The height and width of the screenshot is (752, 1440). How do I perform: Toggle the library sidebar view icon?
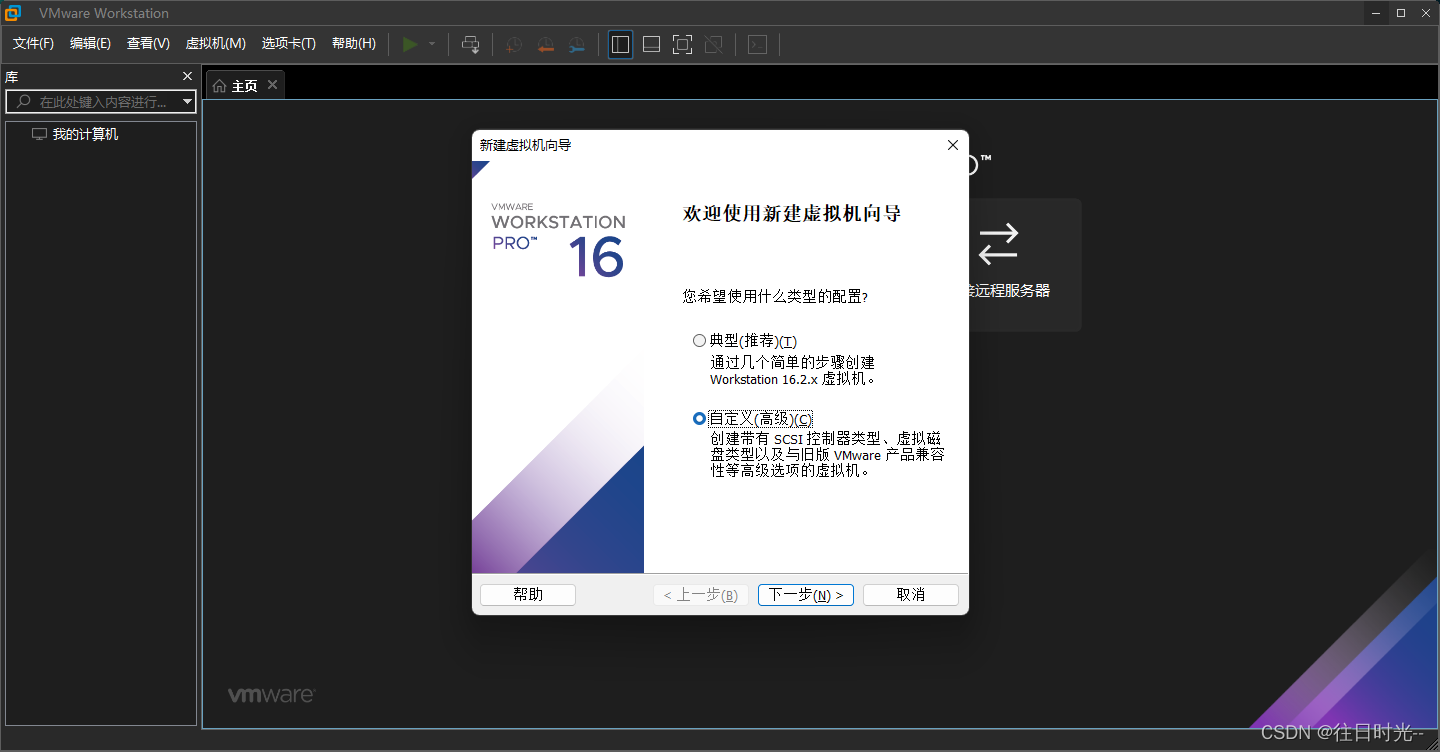620,44
